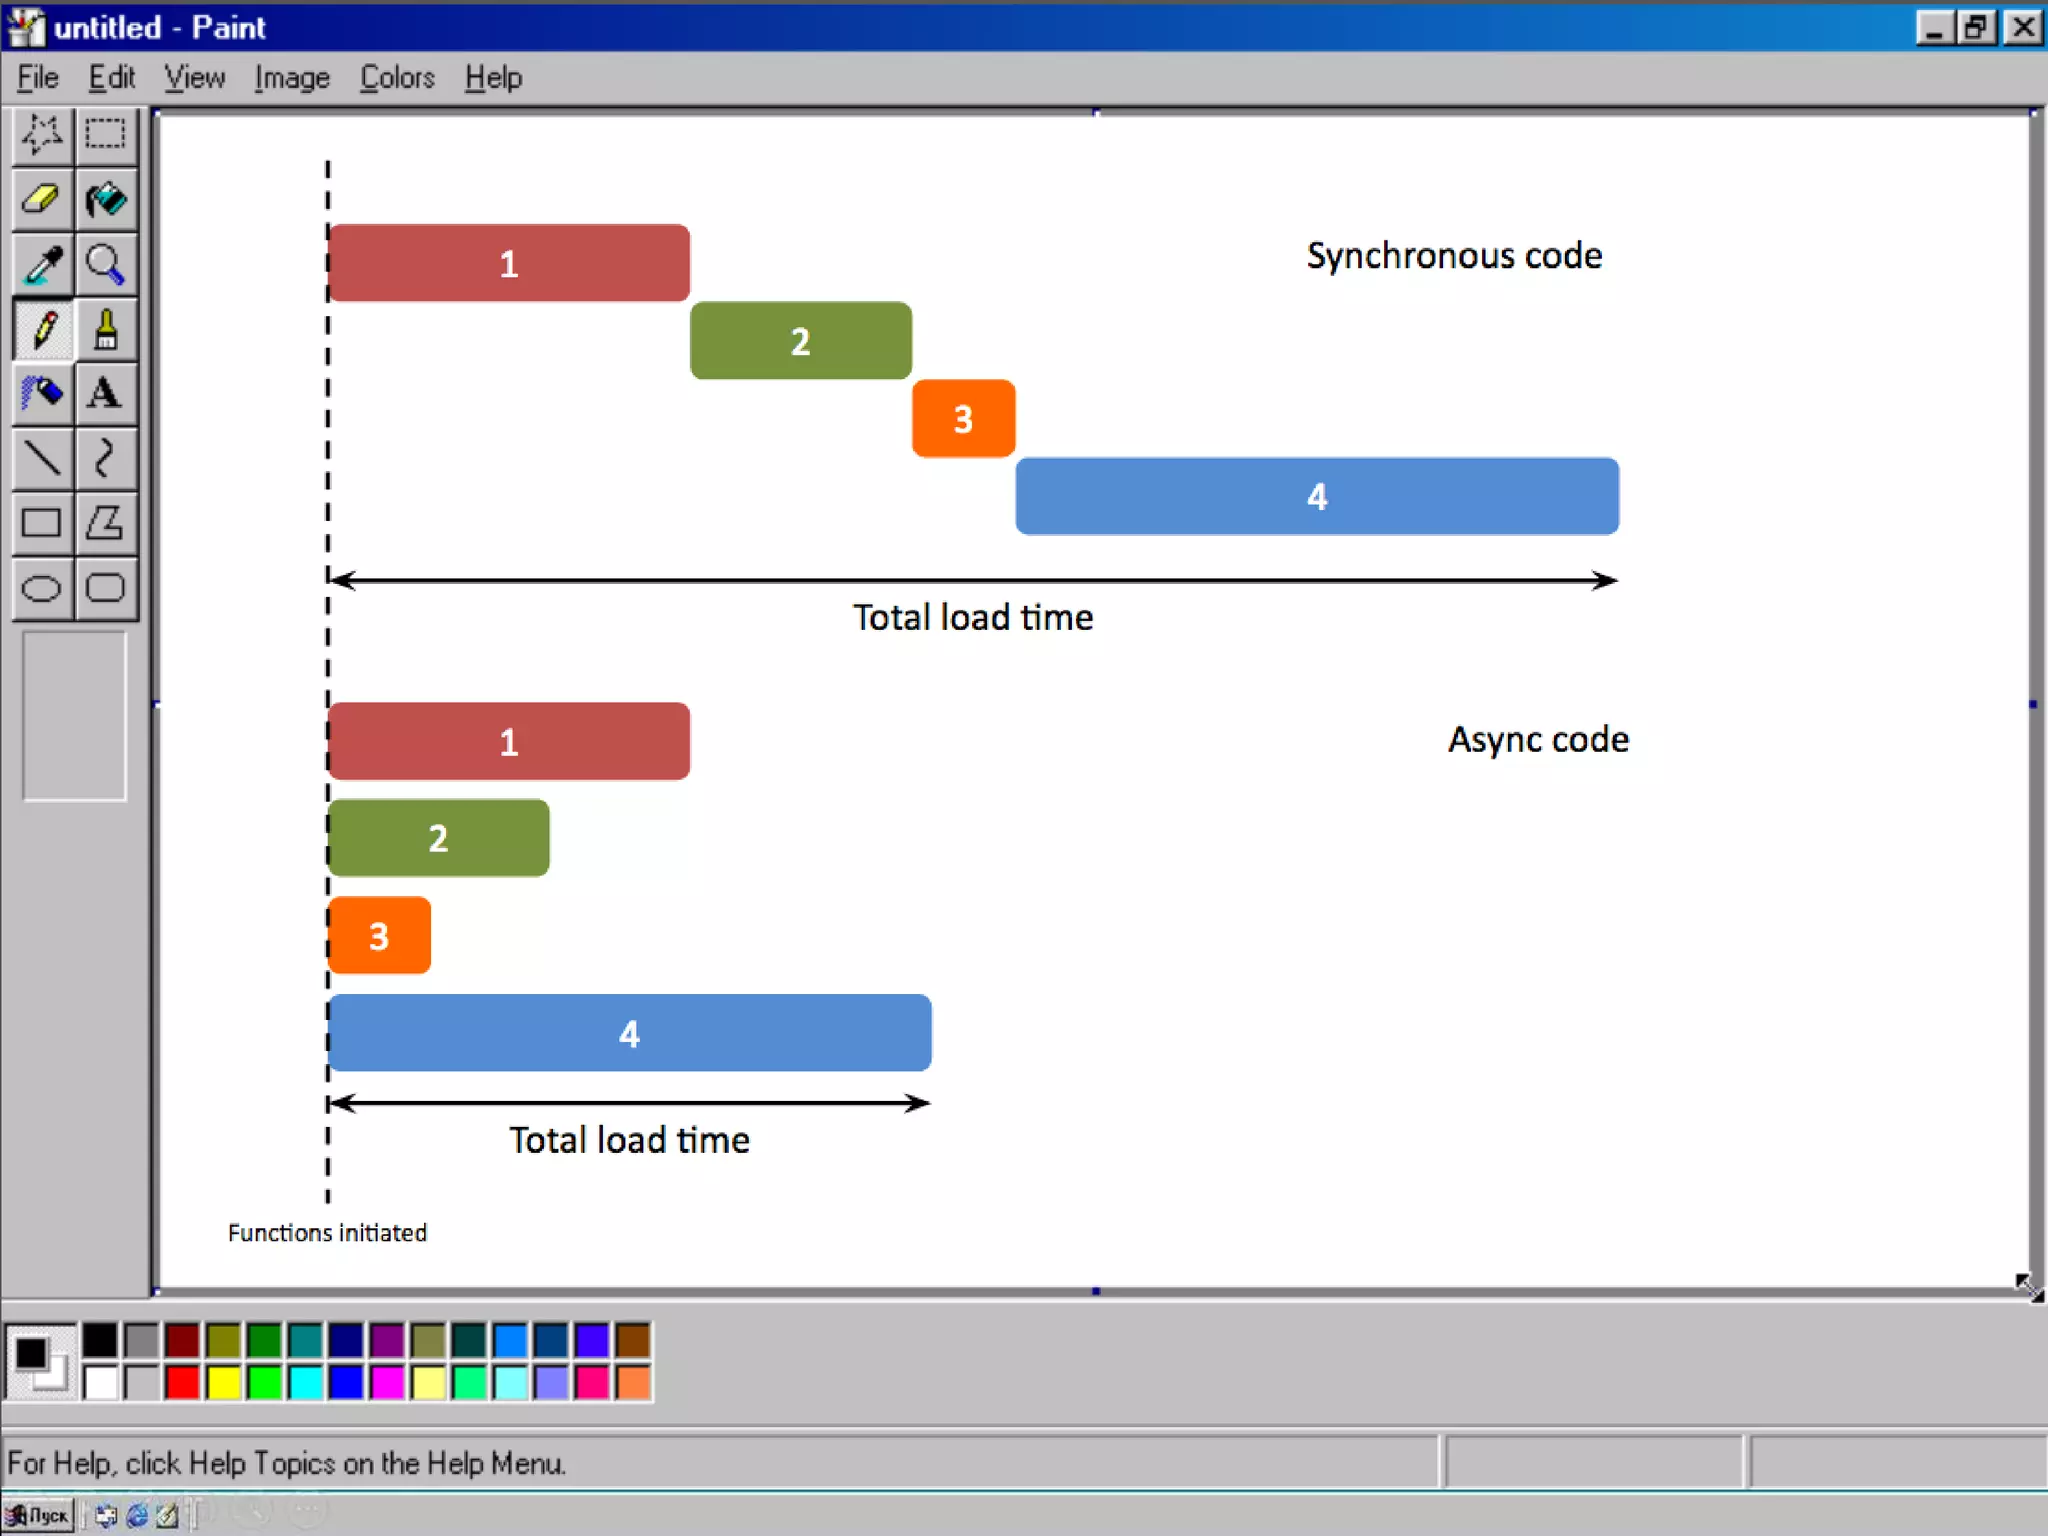Activate the Text tool
This screenshot has height=1536, width=2048.
coord(105,393)
